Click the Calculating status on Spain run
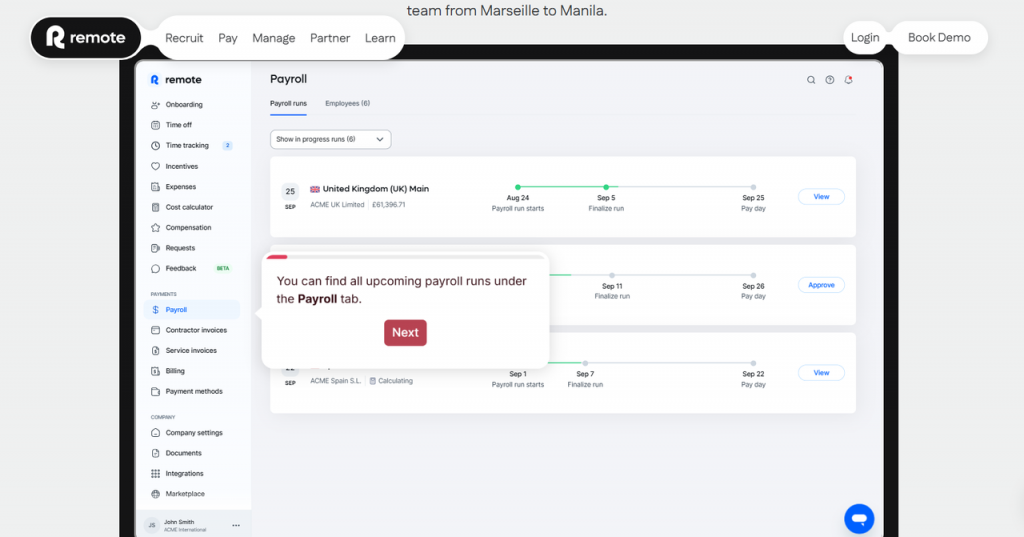Viewport: 1024px width, 537px height. pyautogui.click(x=391, y=381)
